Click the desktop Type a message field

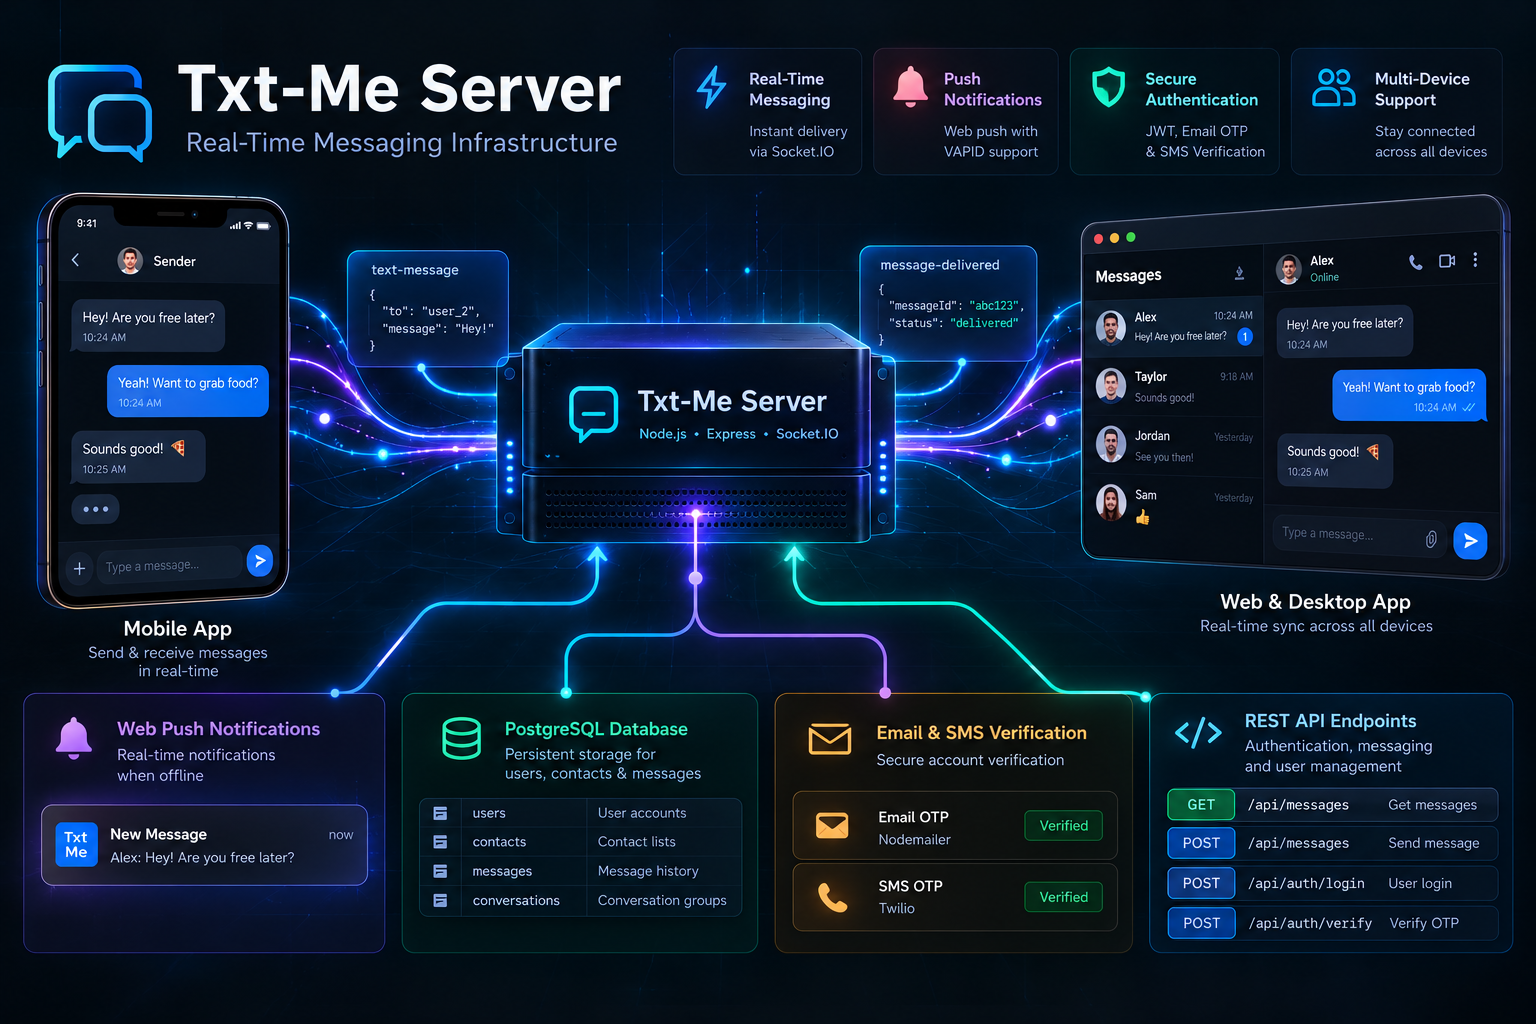[1359, 536]
